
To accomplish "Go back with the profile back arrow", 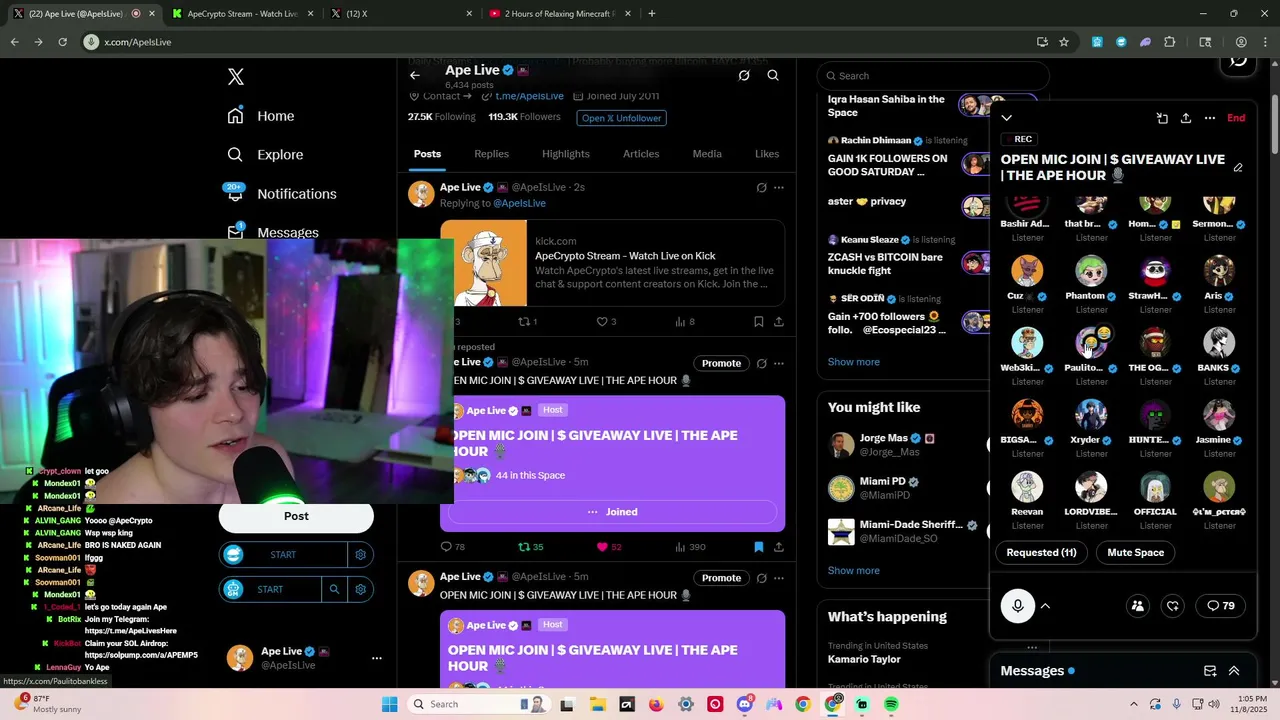I will [415, 75].
